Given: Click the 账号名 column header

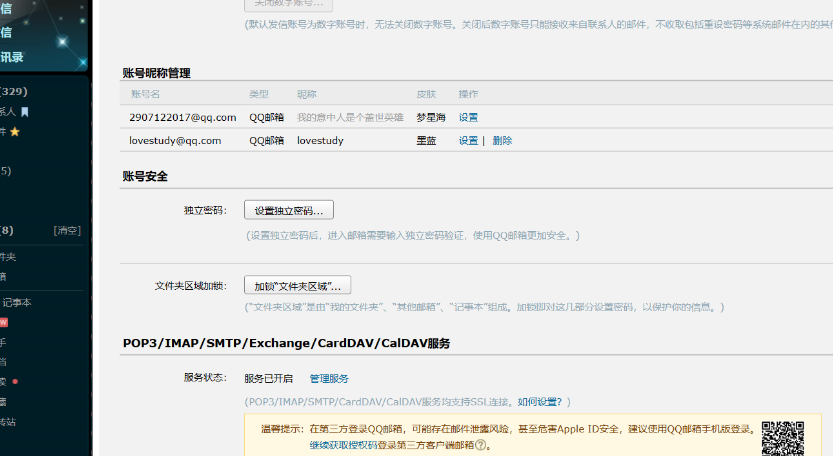Looking at the screenshot, I should pos(146,94).
